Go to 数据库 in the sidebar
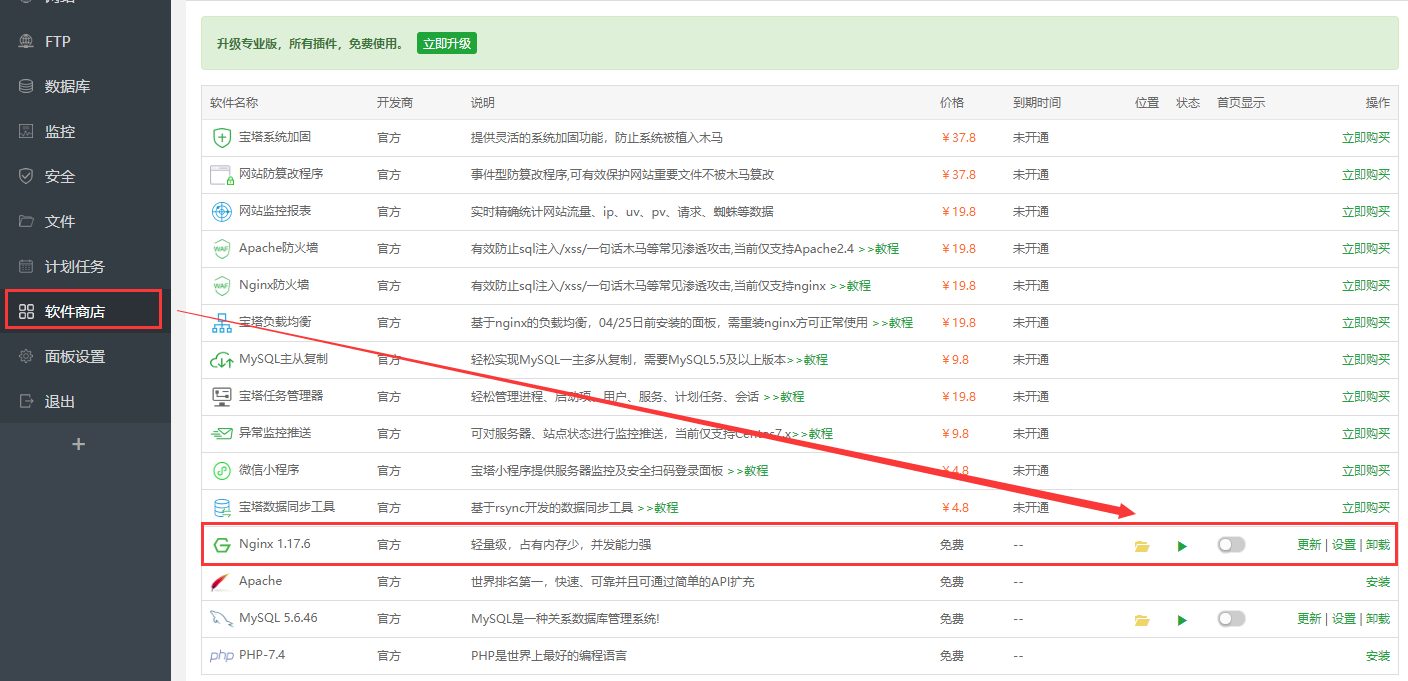This screenshot has width=1408, height=681. pyautogui.click(x=67, y=87)
